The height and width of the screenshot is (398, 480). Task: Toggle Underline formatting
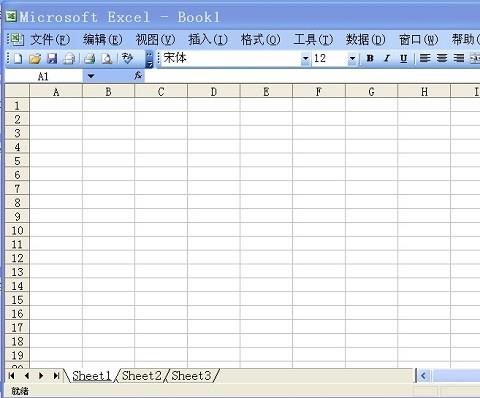point(403,58)
